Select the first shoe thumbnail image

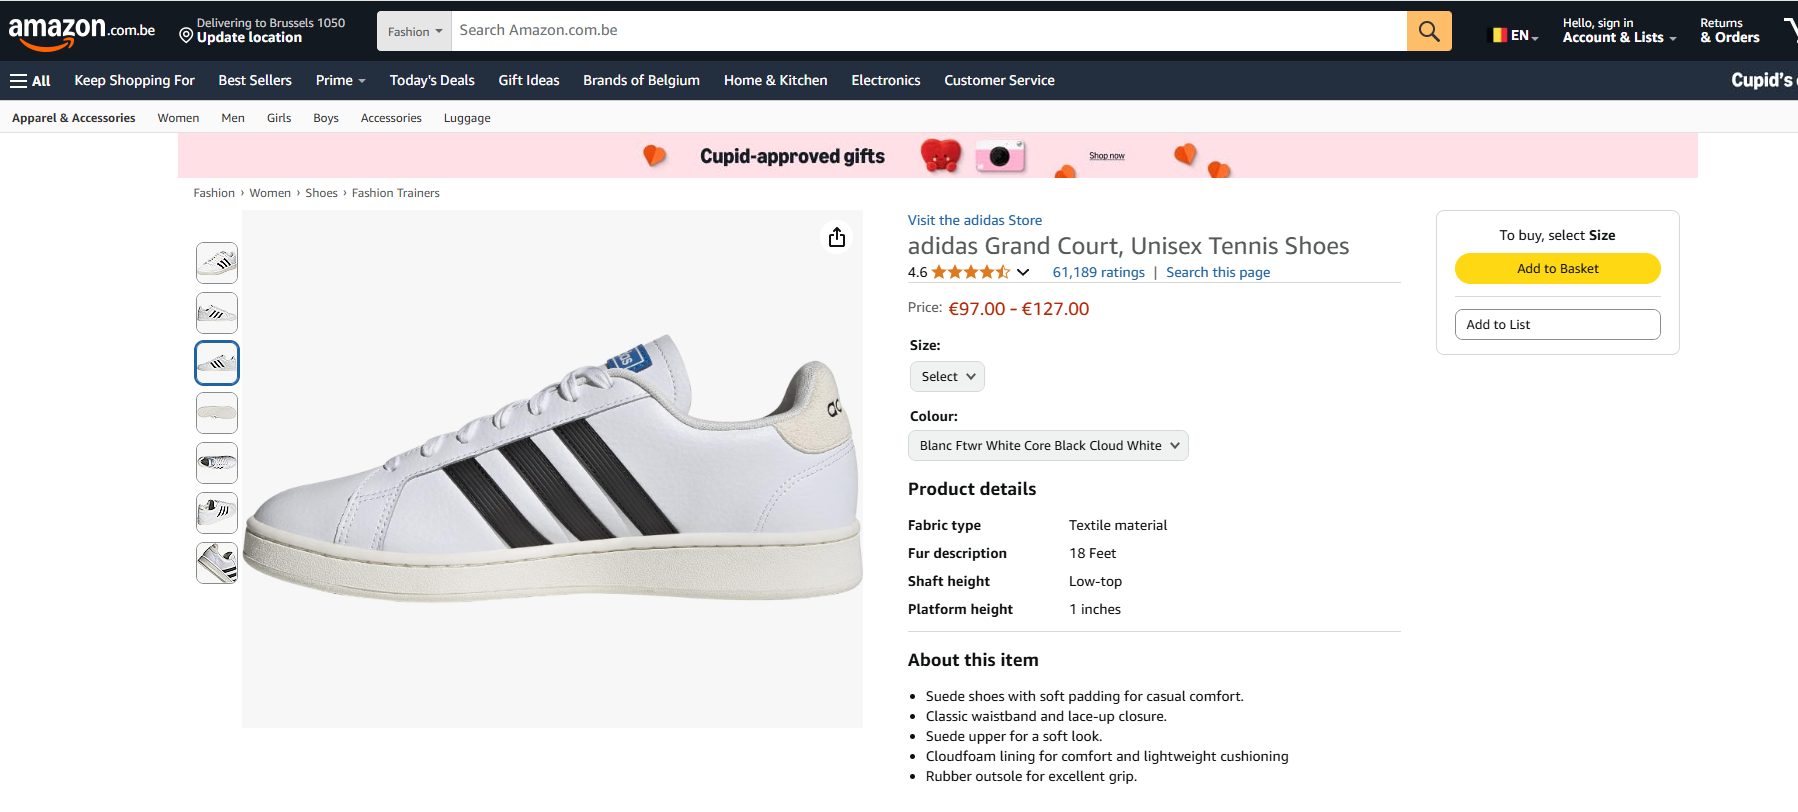(217, 263)
